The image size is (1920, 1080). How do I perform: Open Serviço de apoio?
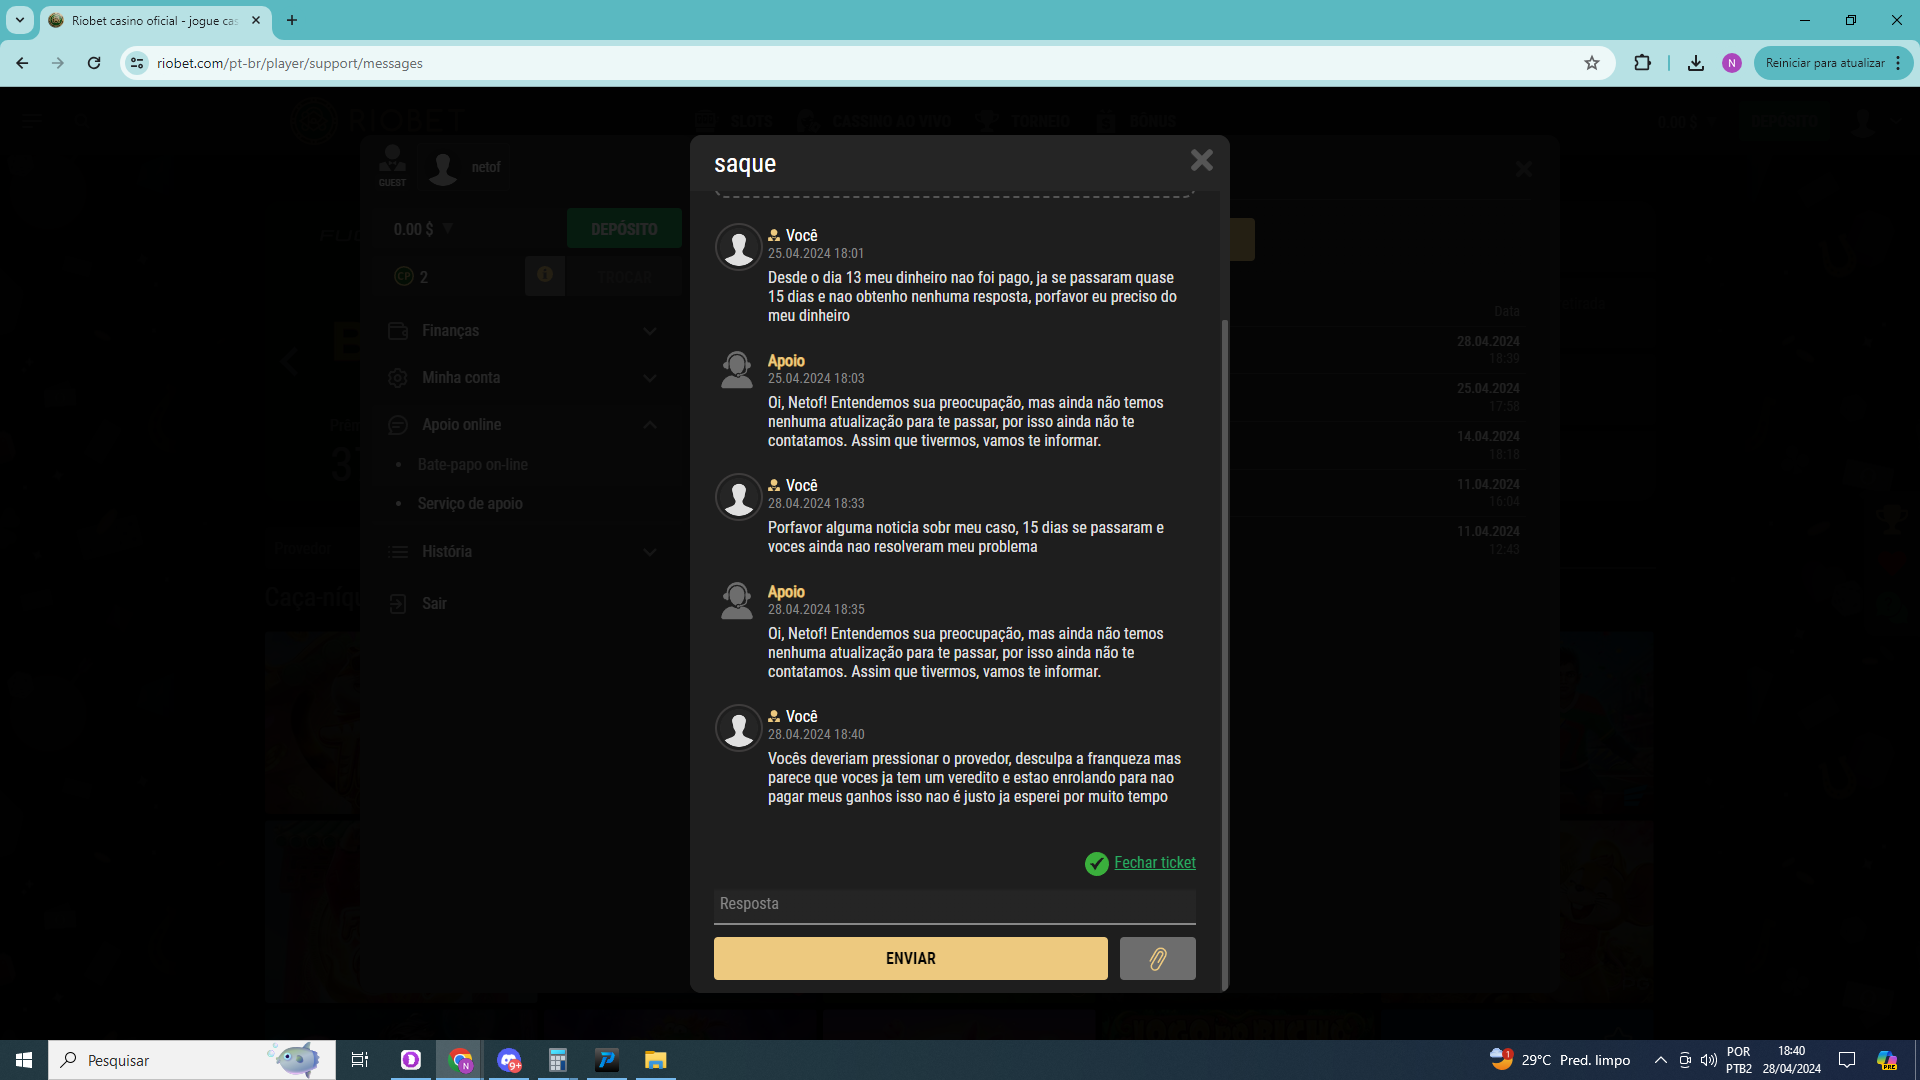coord(470,504)
